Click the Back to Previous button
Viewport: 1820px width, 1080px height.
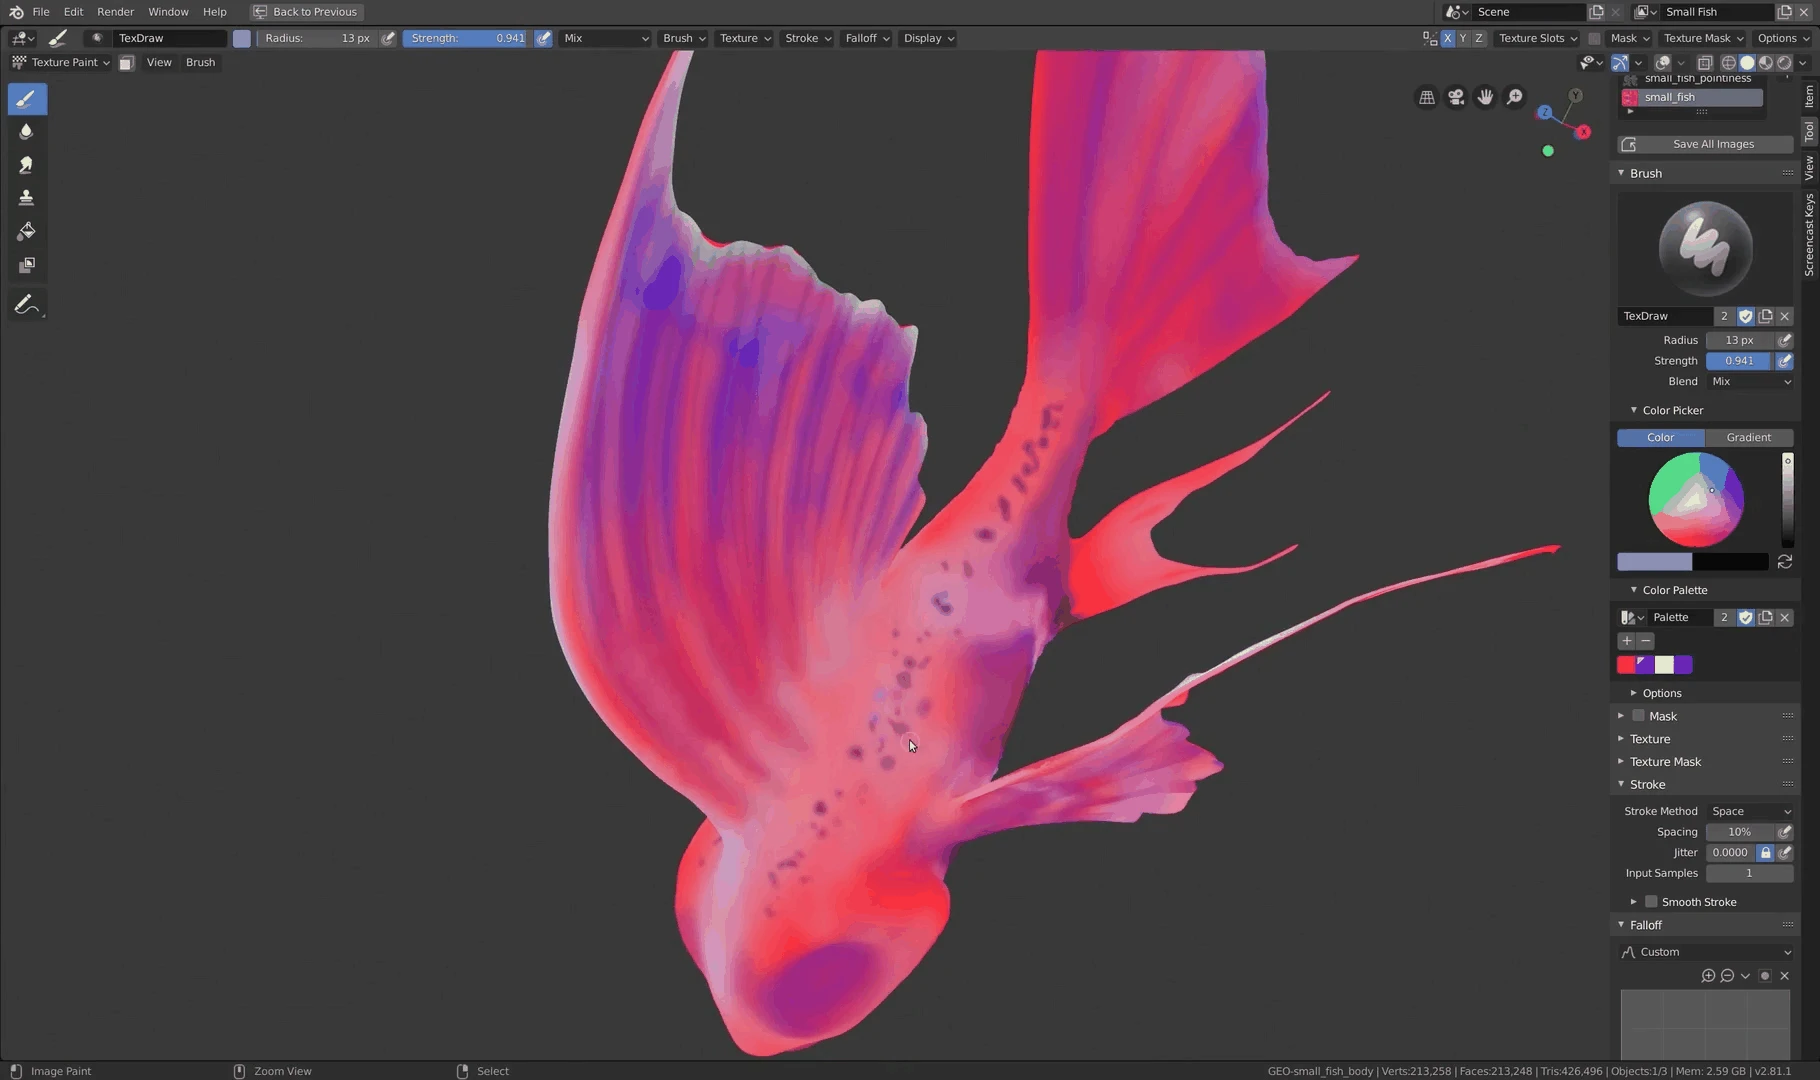point(306,12)
